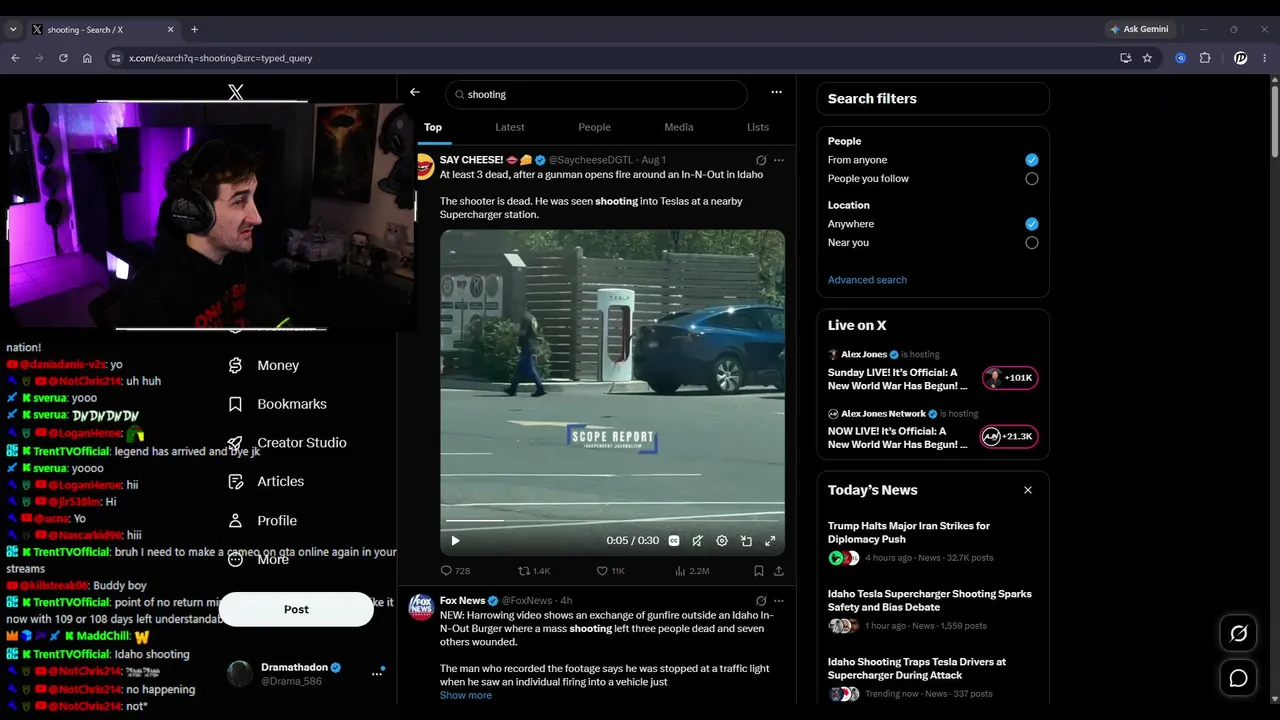
Task: Share the SAY CHEESE post
Action: (x=779, y=571)
